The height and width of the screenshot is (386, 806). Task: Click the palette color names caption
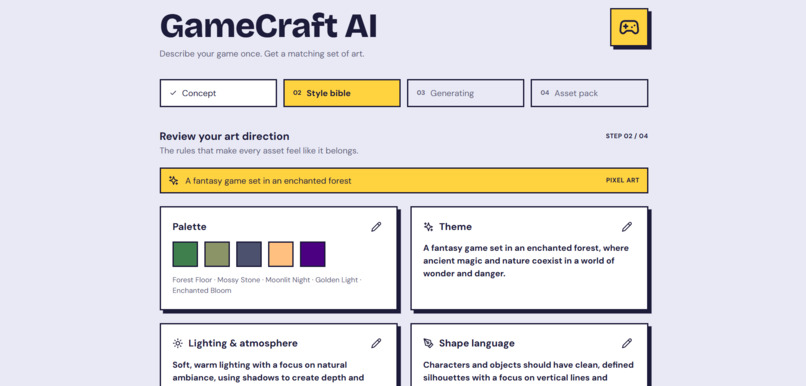coord(267,285)
